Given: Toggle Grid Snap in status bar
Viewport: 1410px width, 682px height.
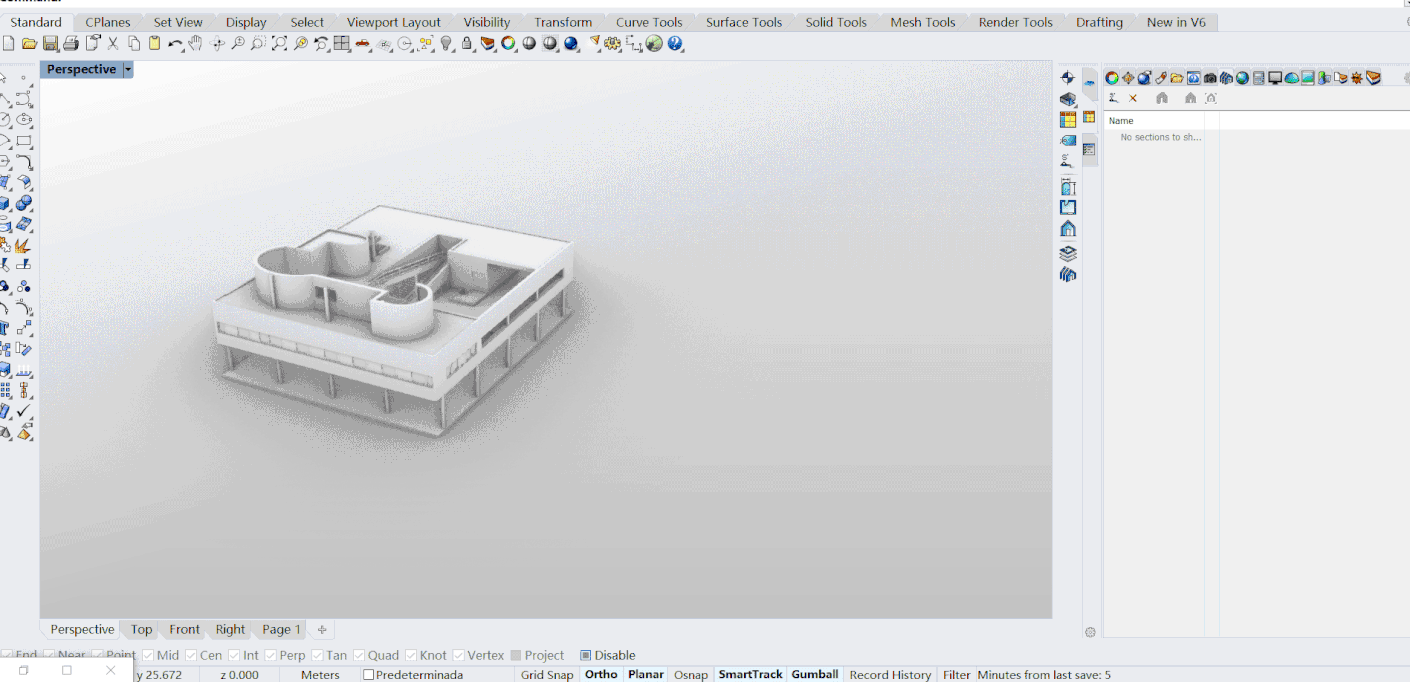Looking at the screenshot, I should pos(547,675).
